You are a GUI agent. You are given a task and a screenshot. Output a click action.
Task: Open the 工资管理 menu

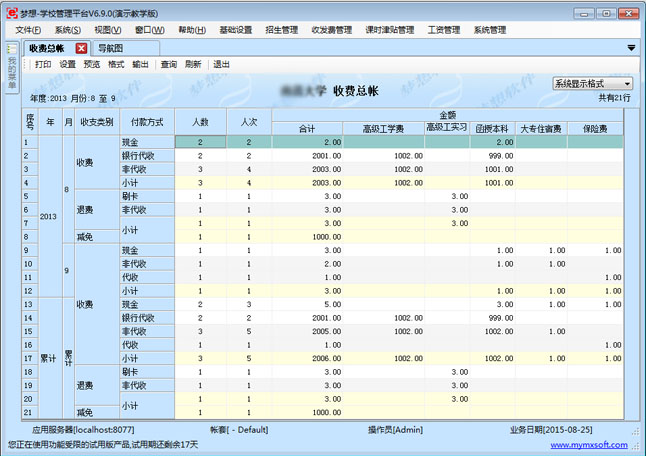point(444,30)
